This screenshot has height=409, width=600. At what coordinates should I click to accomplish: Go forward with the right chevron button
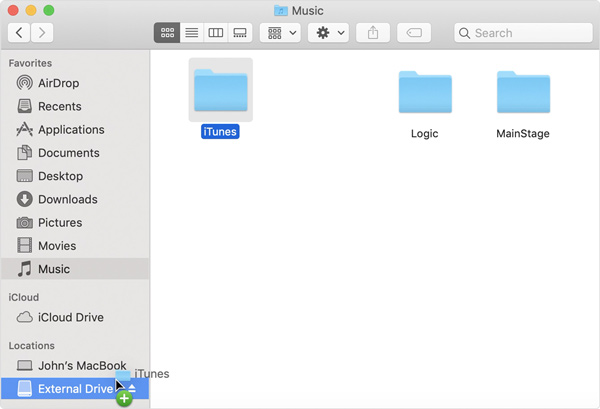(42, 33)
